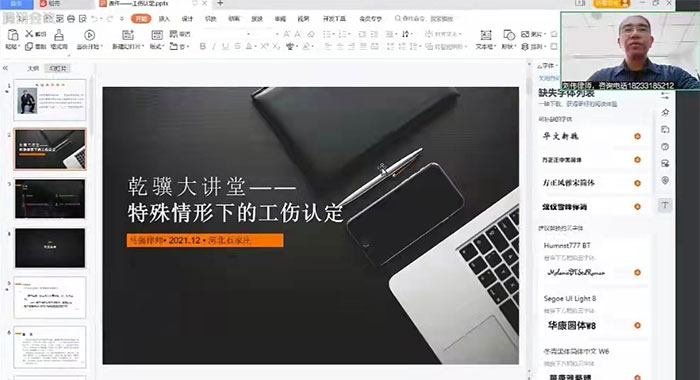Click the Increase Font Size A icon

287,34
